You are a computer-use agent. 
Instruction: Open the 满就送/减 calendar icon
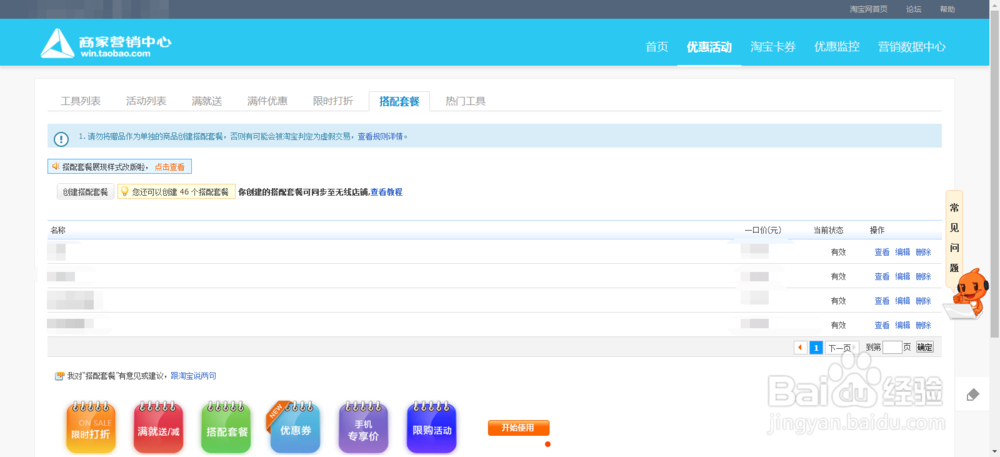[158, 427]
